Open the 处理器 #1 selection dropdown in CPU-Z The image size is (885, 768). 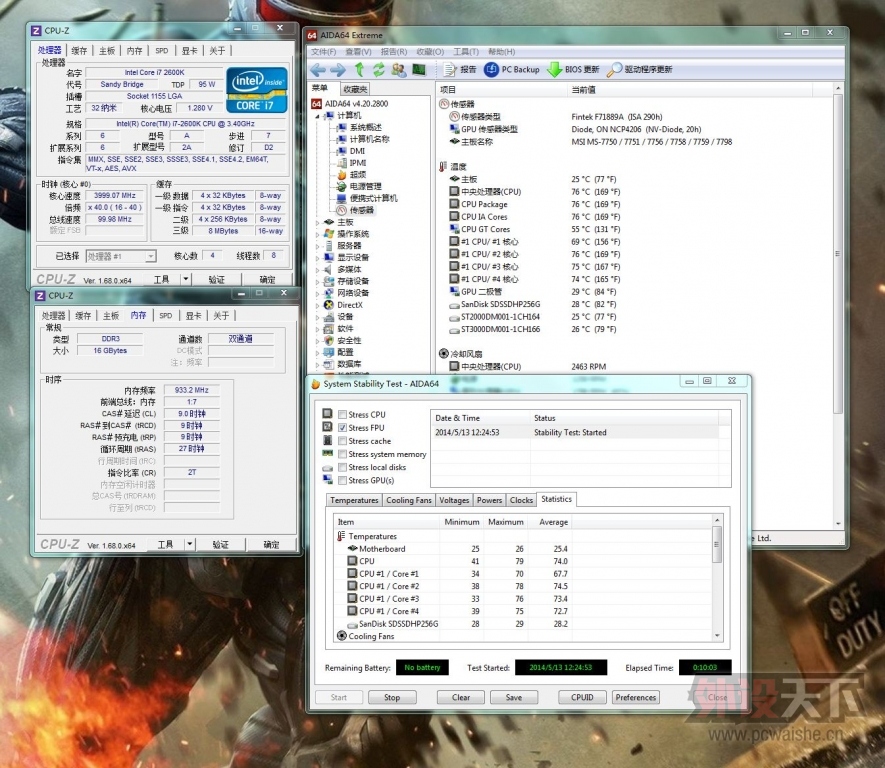pyautogui.click(x=150, y=256)
